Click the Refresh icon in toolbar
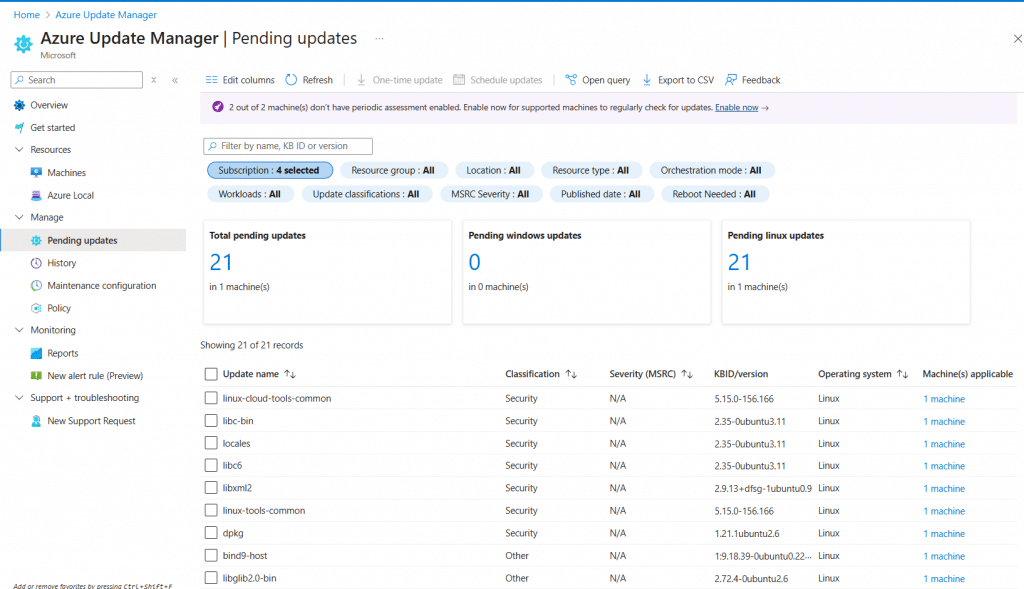The height and width of the screenshot is (589, 1024). (291, 80)
